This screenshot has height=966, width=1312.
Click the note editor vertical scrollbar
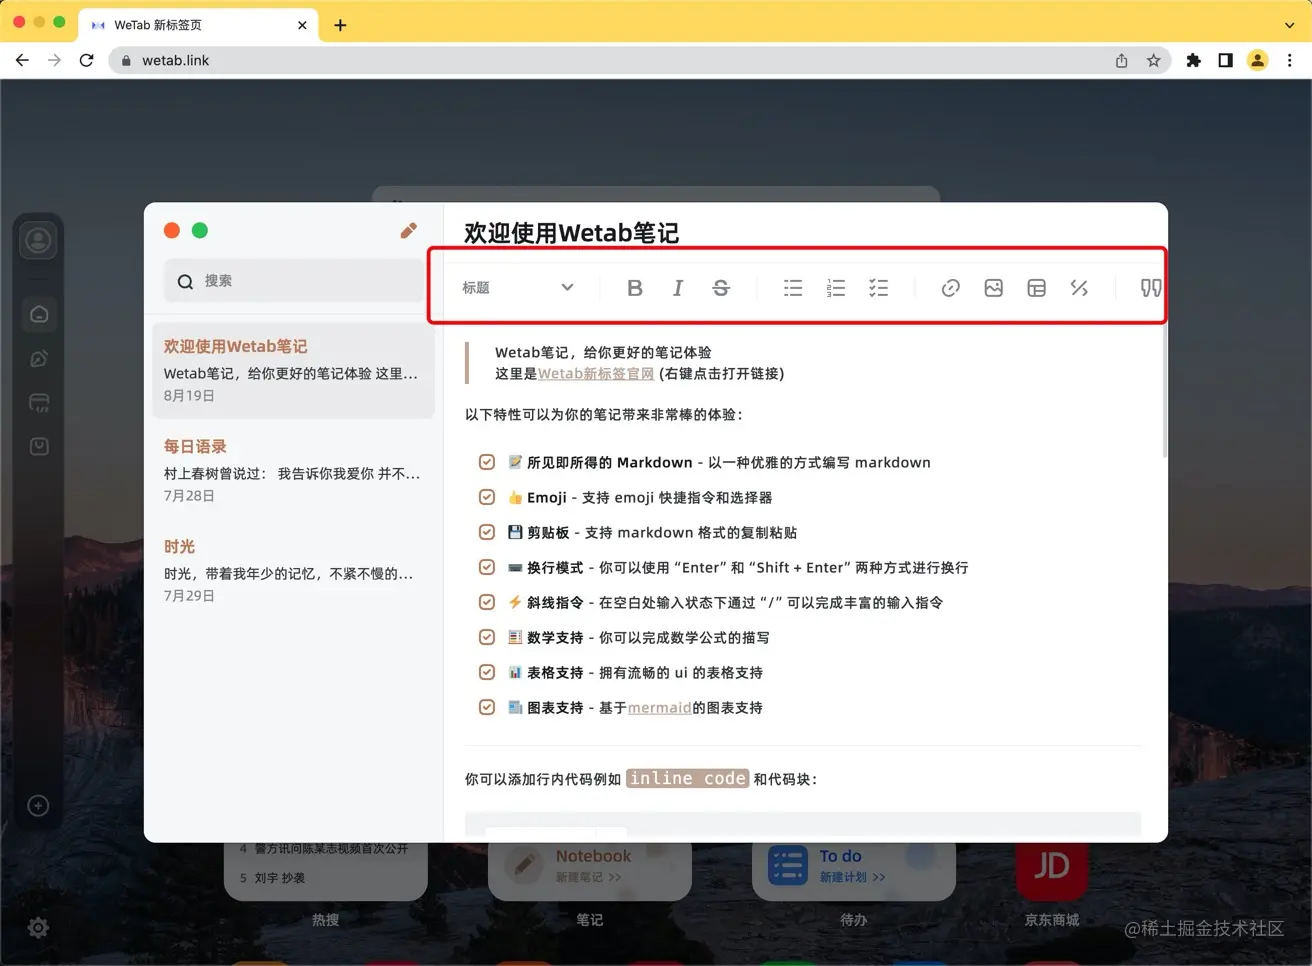pyautogui.click(x=1163, y=392)
